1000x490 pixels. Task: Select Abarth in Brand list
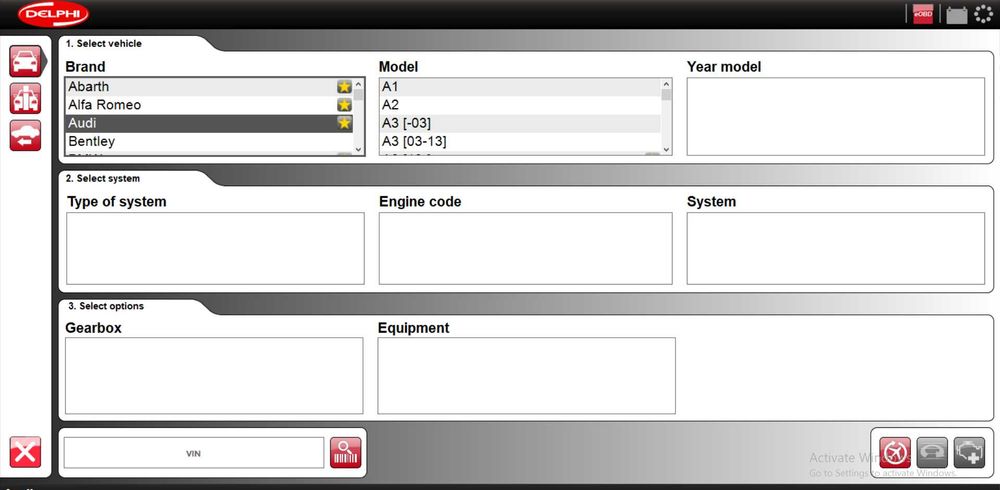point(209,87)
